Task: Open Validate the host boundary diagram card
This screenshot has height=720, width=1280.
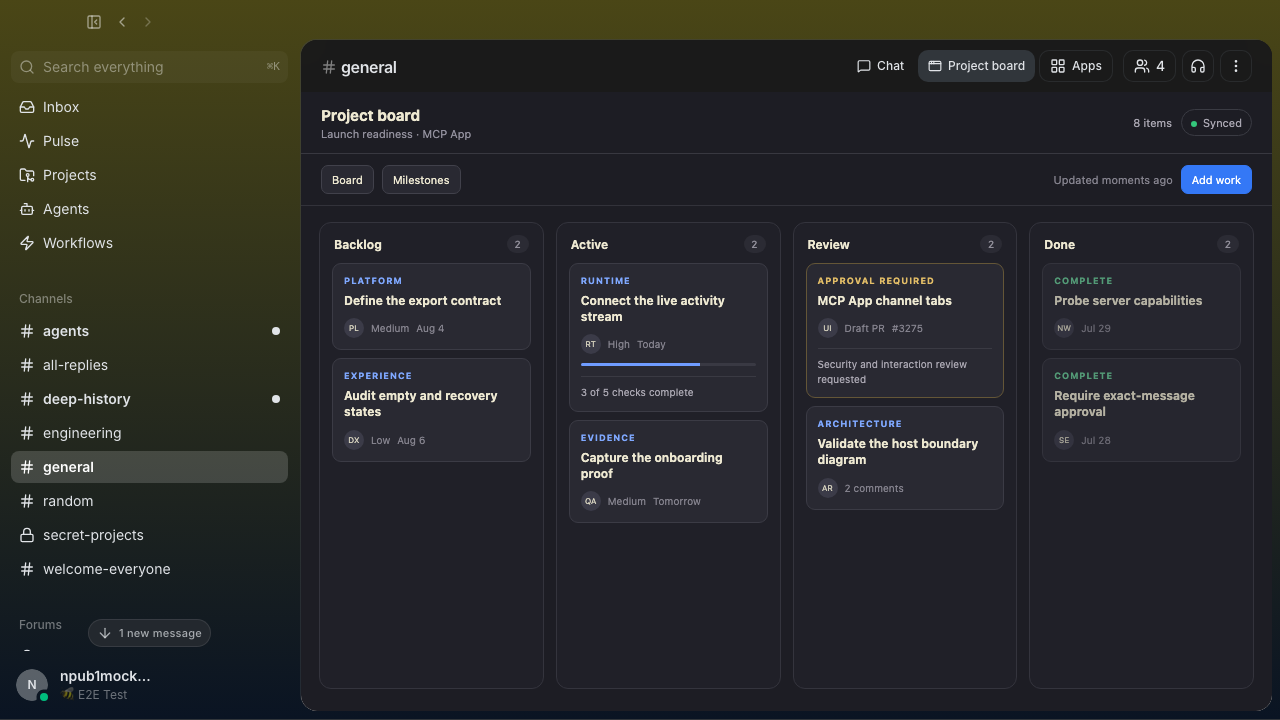Action: click(904, 458)
